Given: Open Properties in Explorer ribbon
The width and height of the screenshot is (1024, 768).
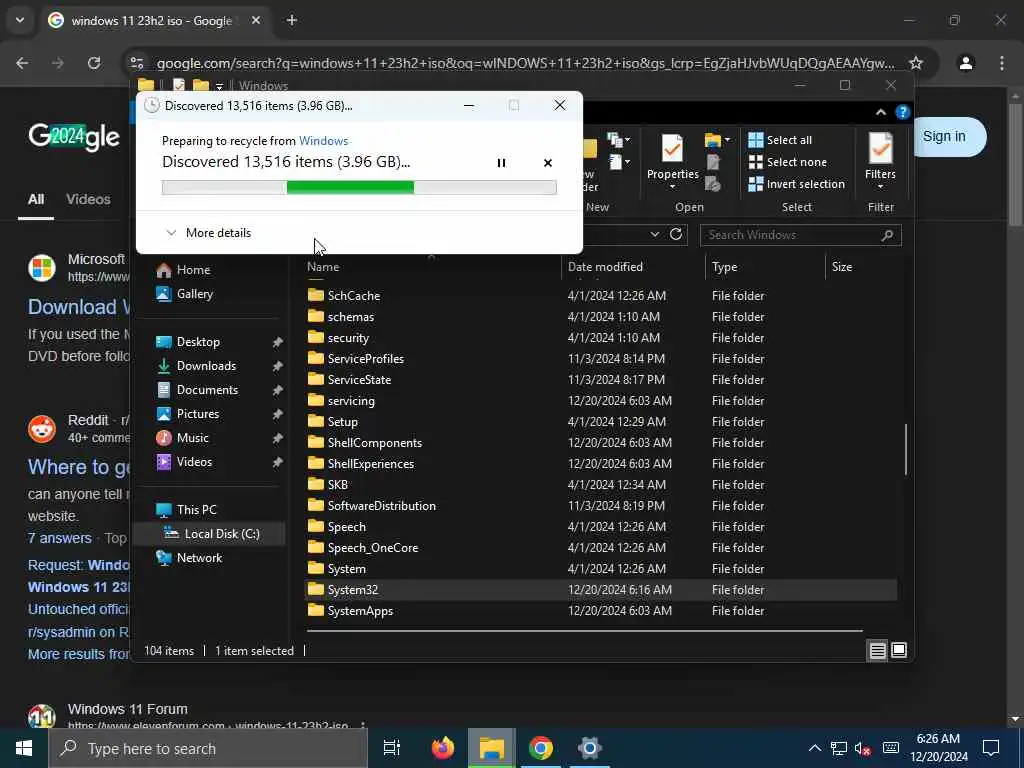Looking at the screenshot, I should tap(672, 162).
